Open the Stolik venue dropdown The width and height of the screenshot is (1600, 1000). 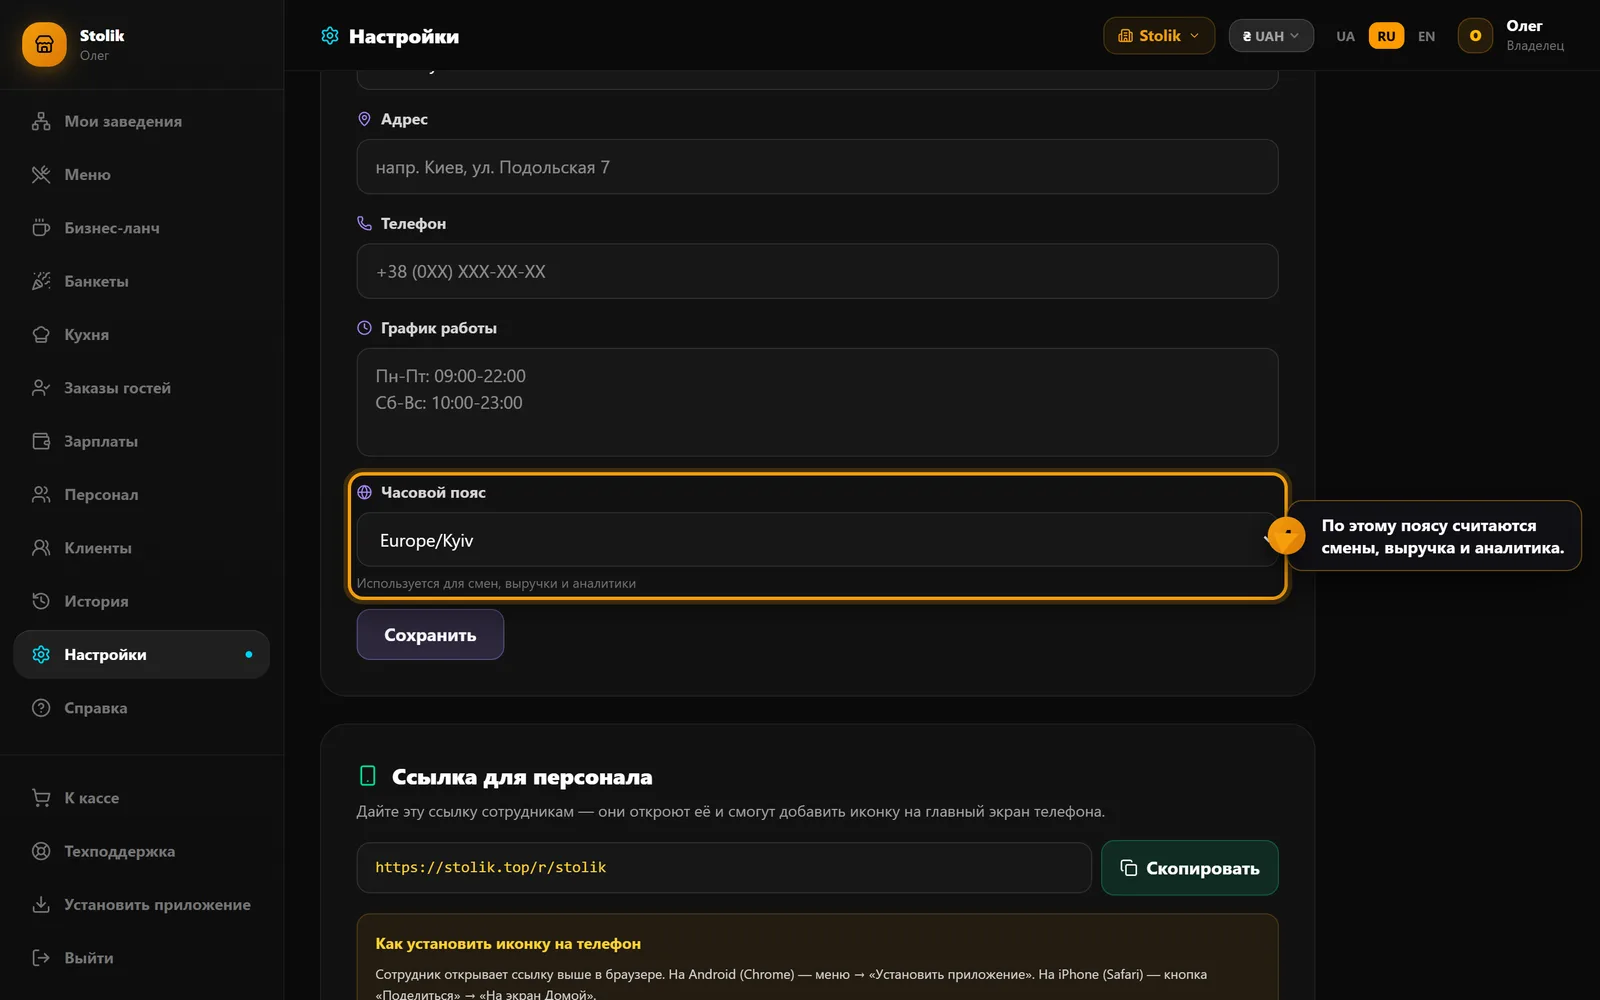click(1159, 36)
